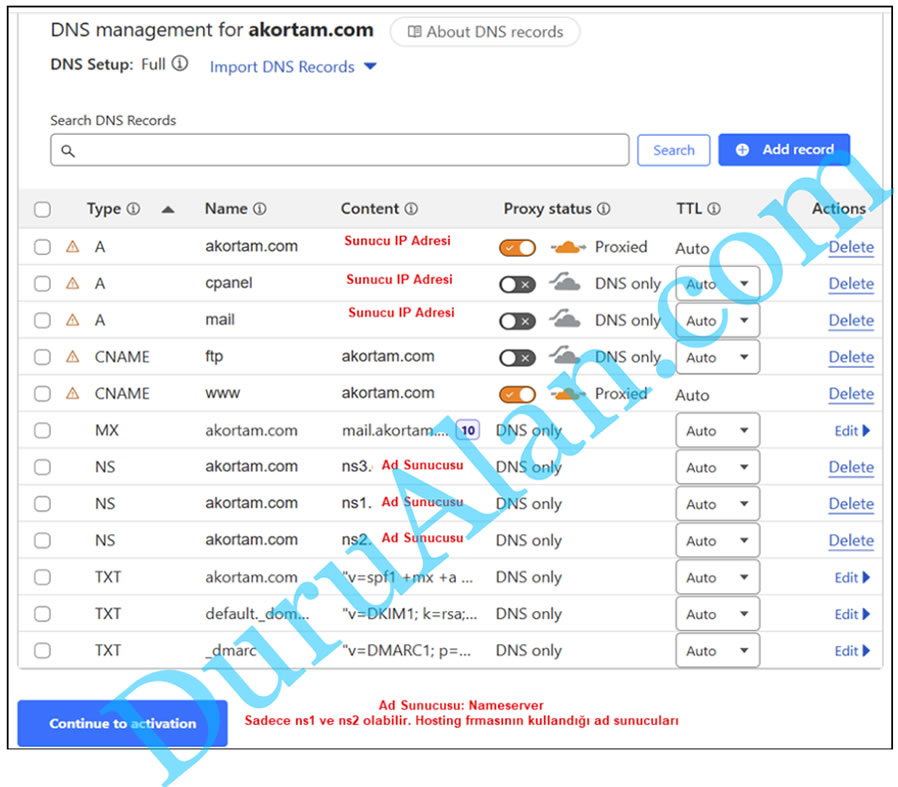
Task: Delete the ftp CNAME record
Action: pos(851,357)
